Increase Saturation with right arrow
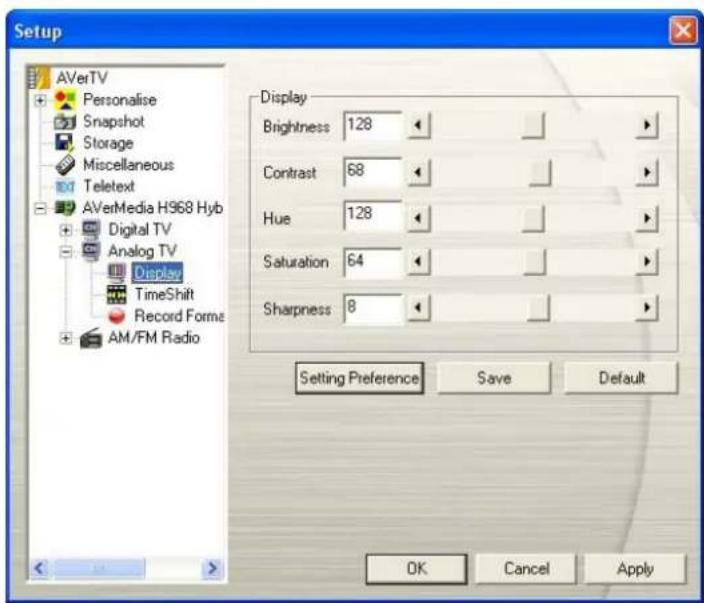704x603 pixels. click(647, 262)
